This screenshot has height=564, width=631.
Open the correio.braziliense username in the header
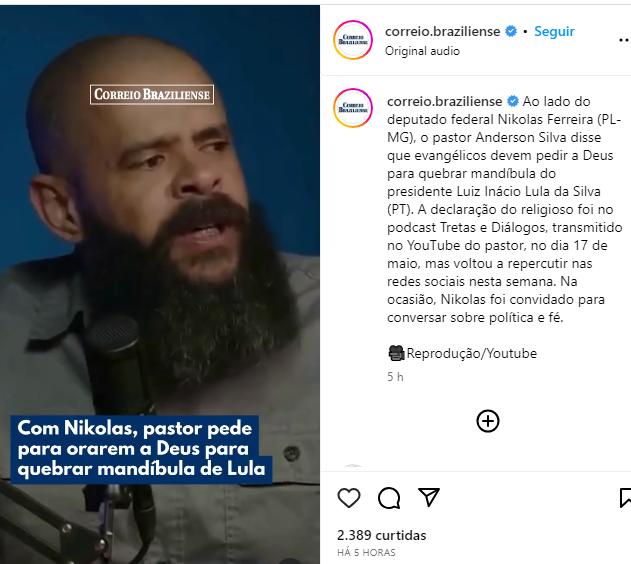click(442, 31)
